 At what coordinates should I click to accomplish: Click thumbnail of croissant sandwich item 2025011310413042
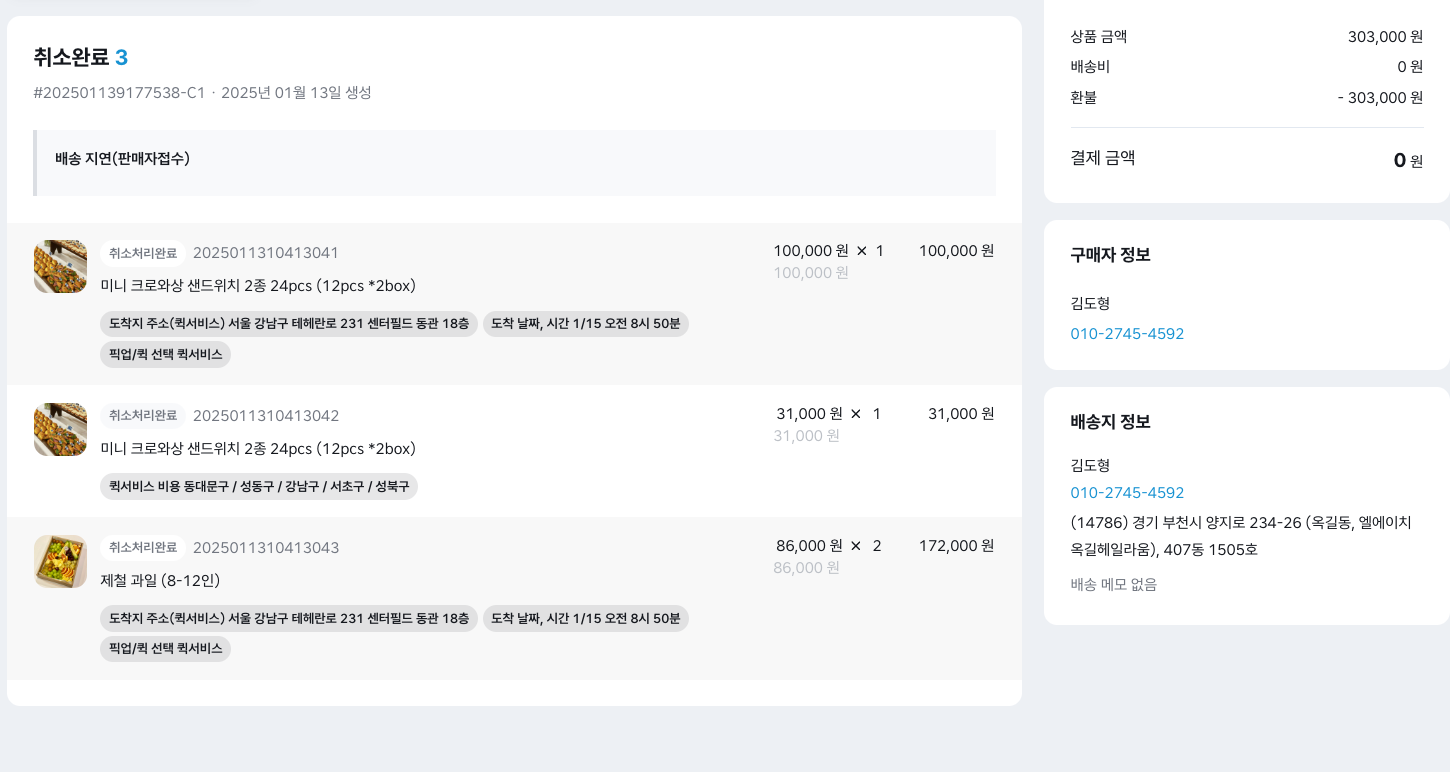click(60, 429)
